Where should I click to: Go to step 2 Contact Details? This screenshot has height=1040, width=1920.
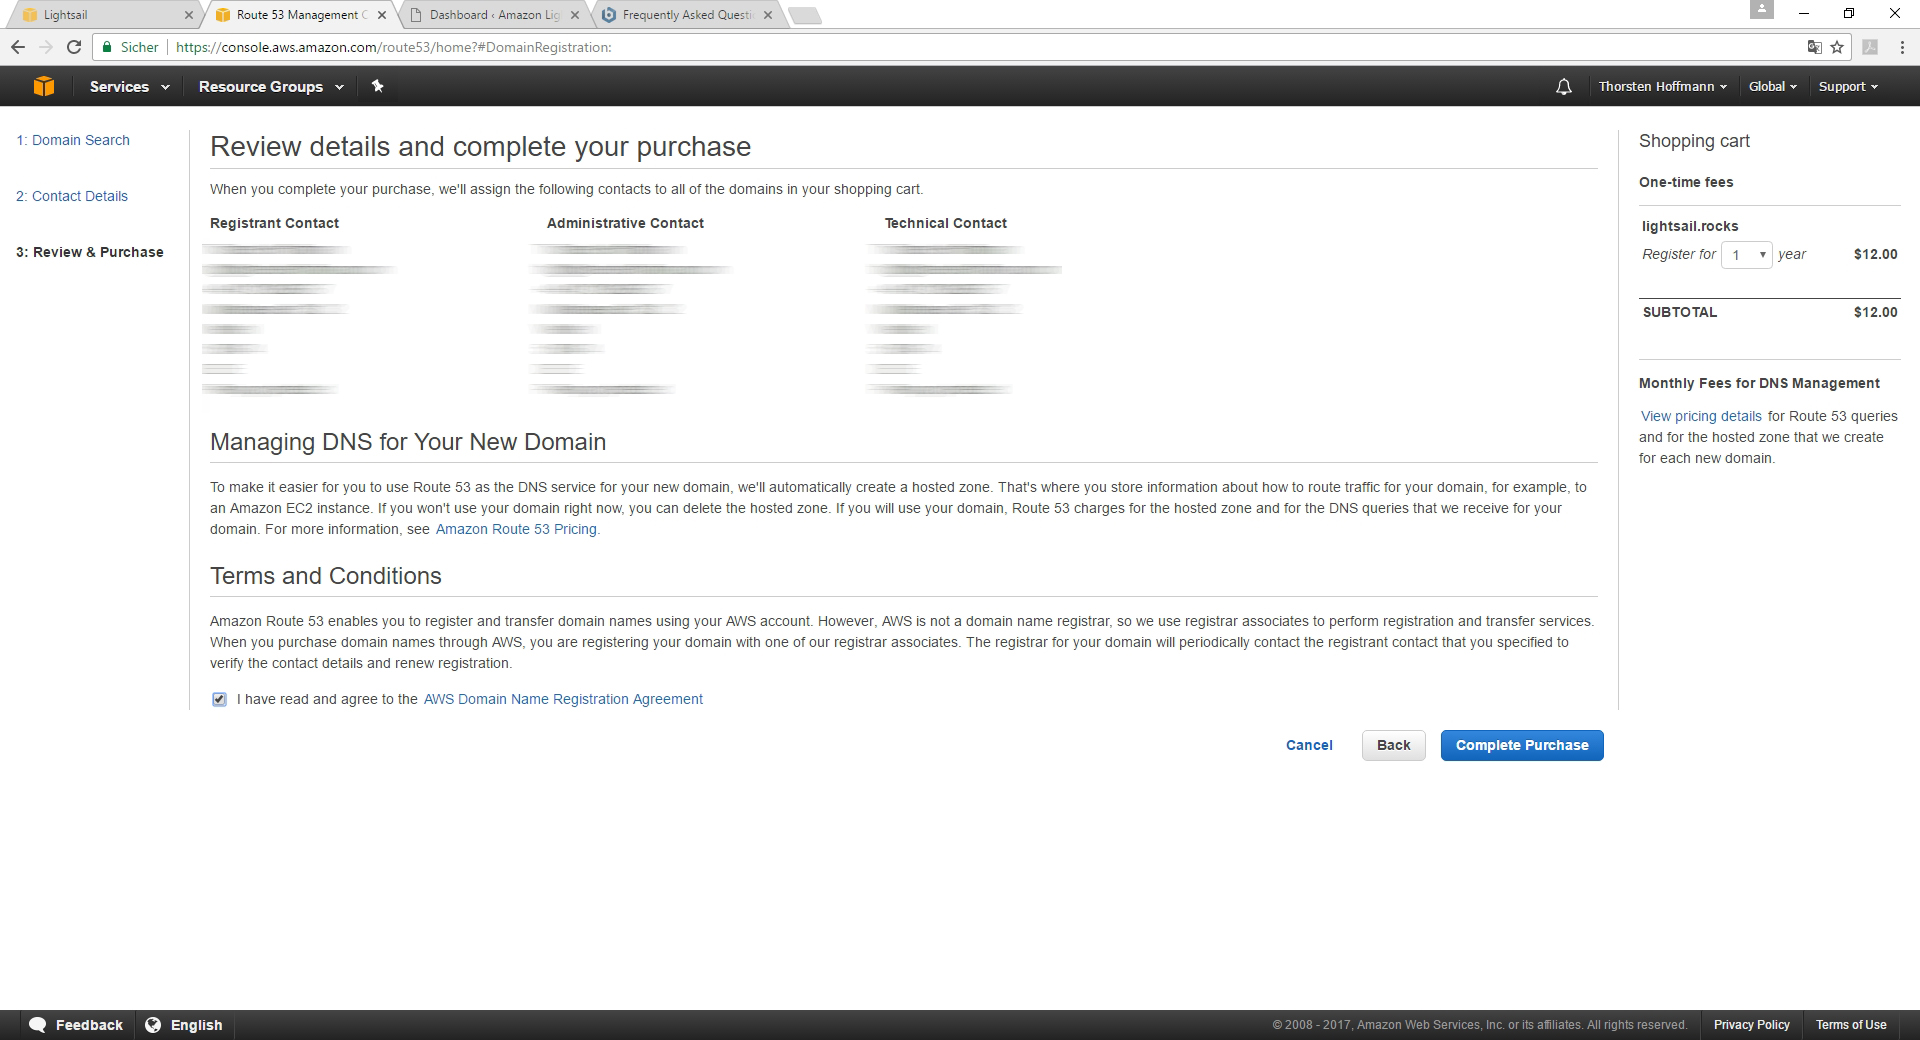click(x=72, y=196)
